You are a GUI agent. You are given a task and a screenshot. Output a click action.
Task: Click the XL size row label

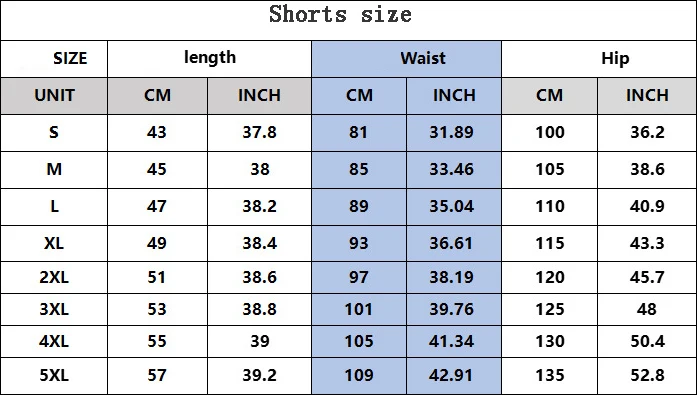[54, 243]
